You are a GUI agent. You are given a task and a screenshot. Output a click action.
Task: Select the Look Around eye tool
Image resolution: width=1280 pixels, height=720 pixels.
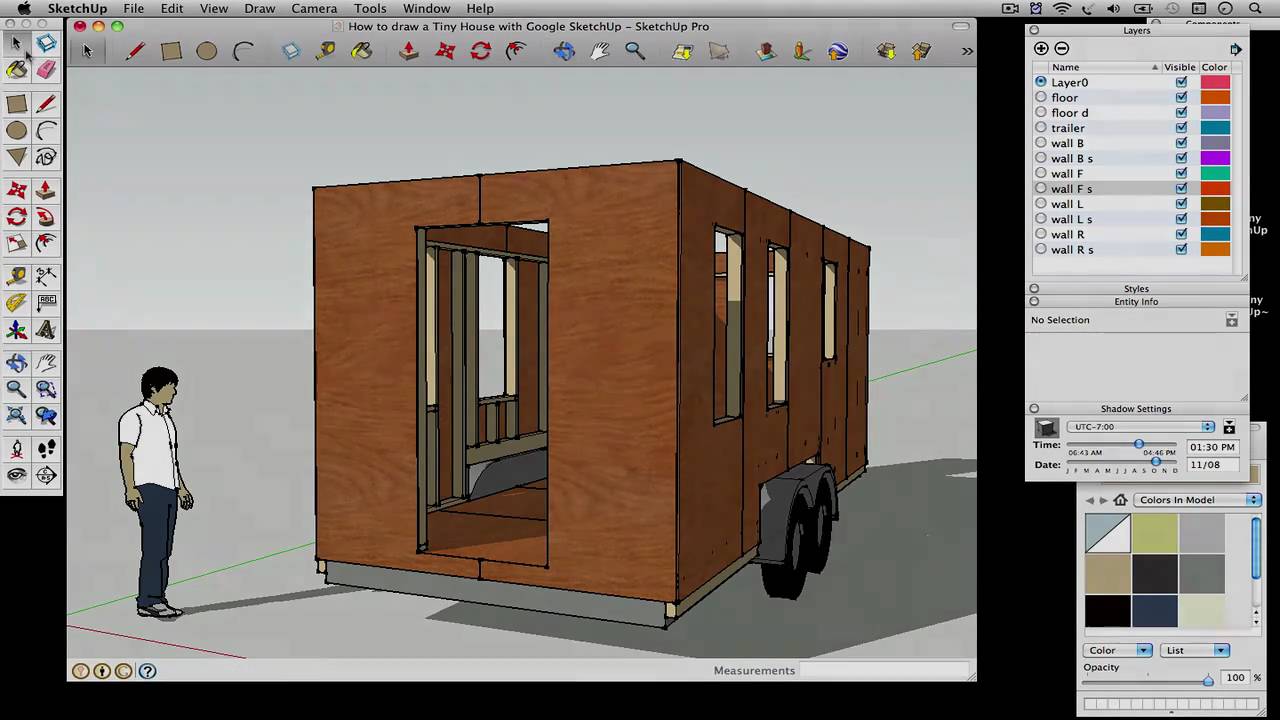click(17, 476)
